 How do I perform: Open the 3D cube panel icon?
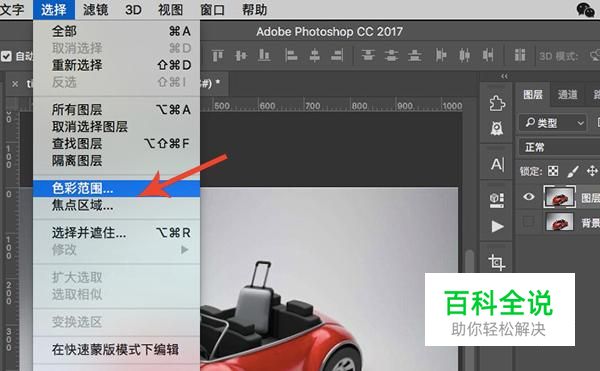coord(497,200)
